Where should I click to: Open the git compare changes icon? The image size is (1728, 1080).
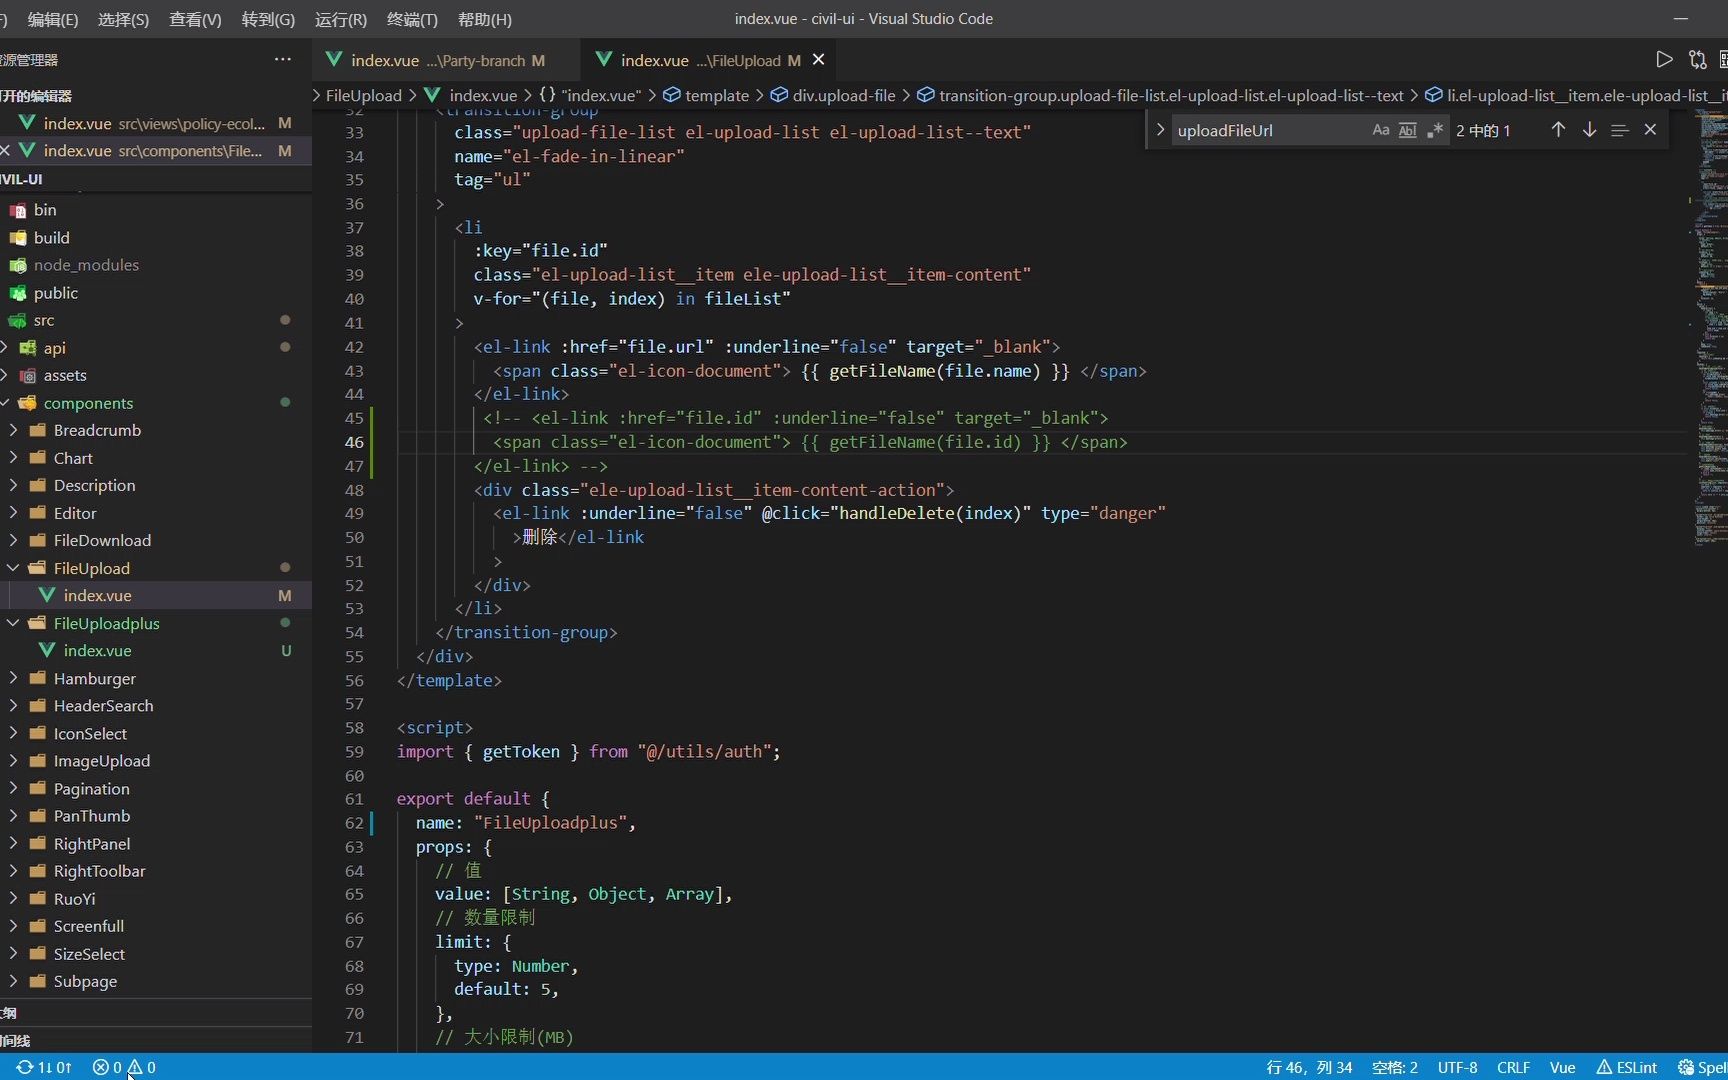(x=1698, y=59)
